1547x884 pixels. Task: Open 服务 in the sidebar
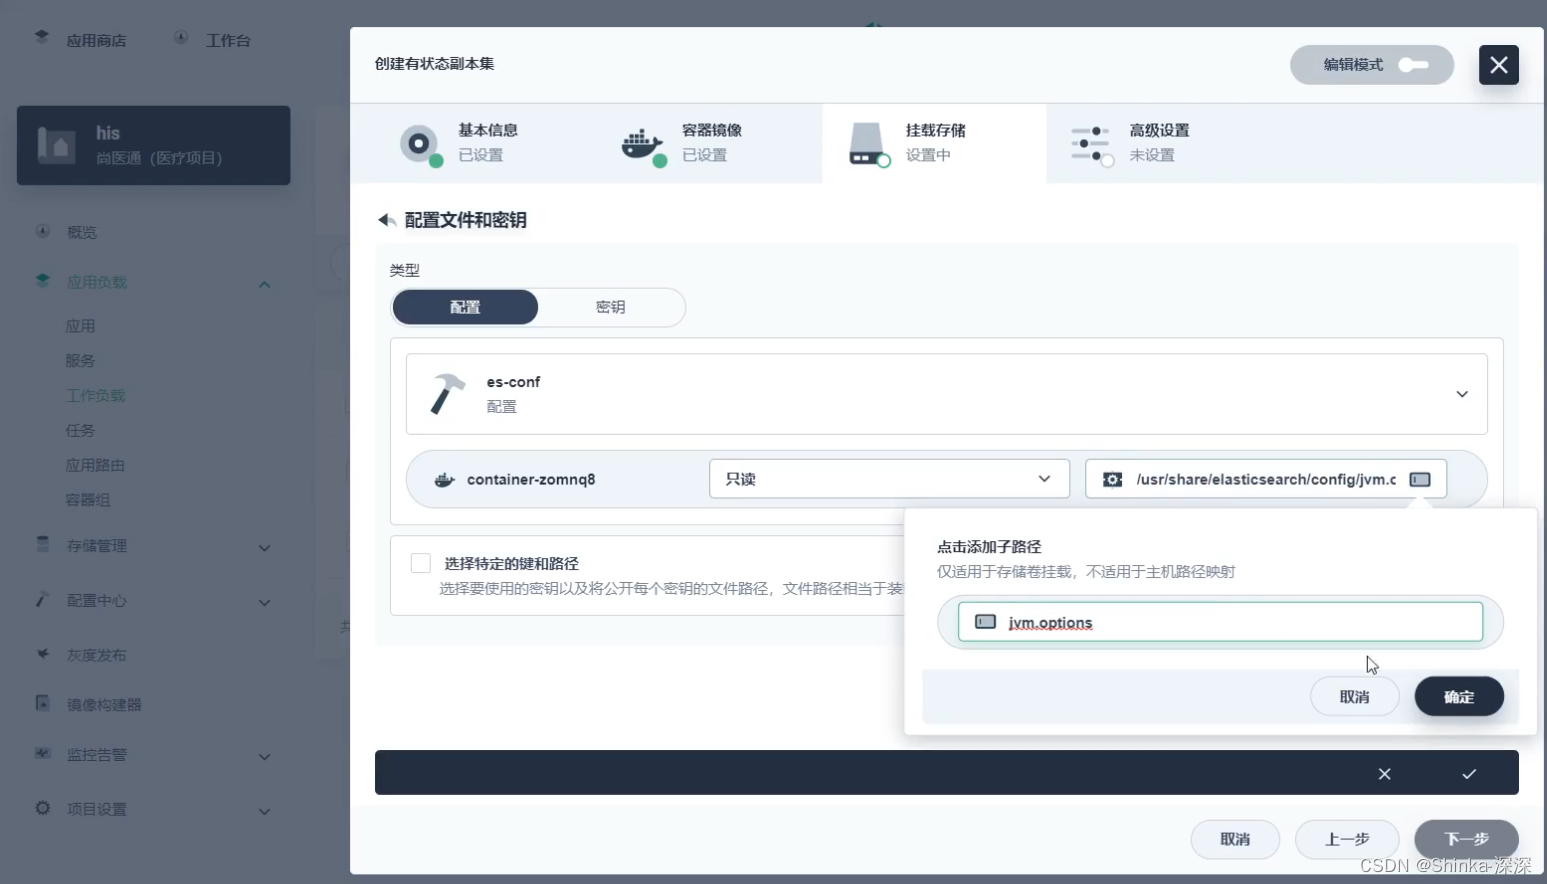tap(80, 361)
